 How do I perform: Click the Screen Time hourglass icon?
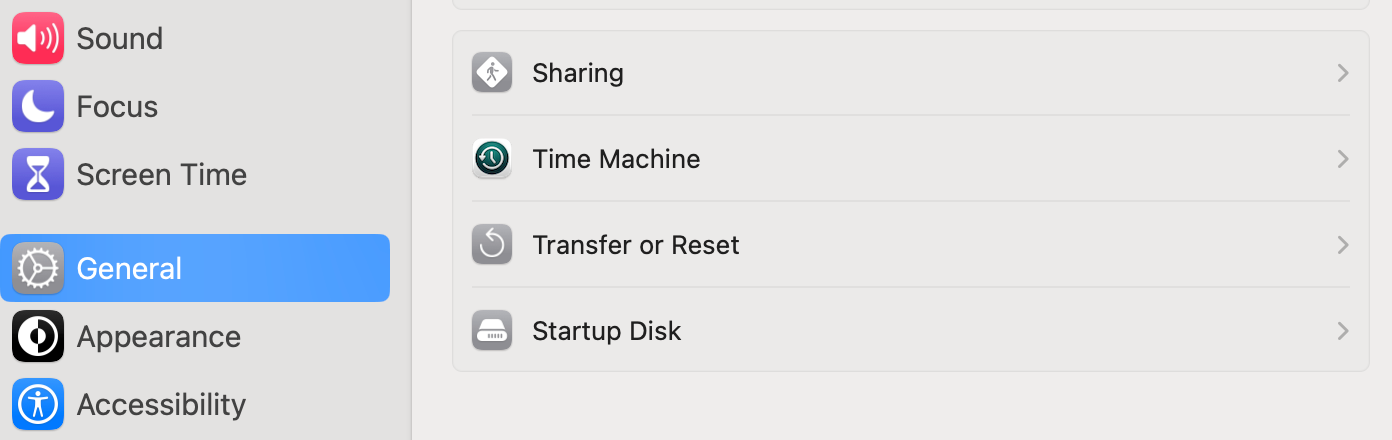pos(38,174)
